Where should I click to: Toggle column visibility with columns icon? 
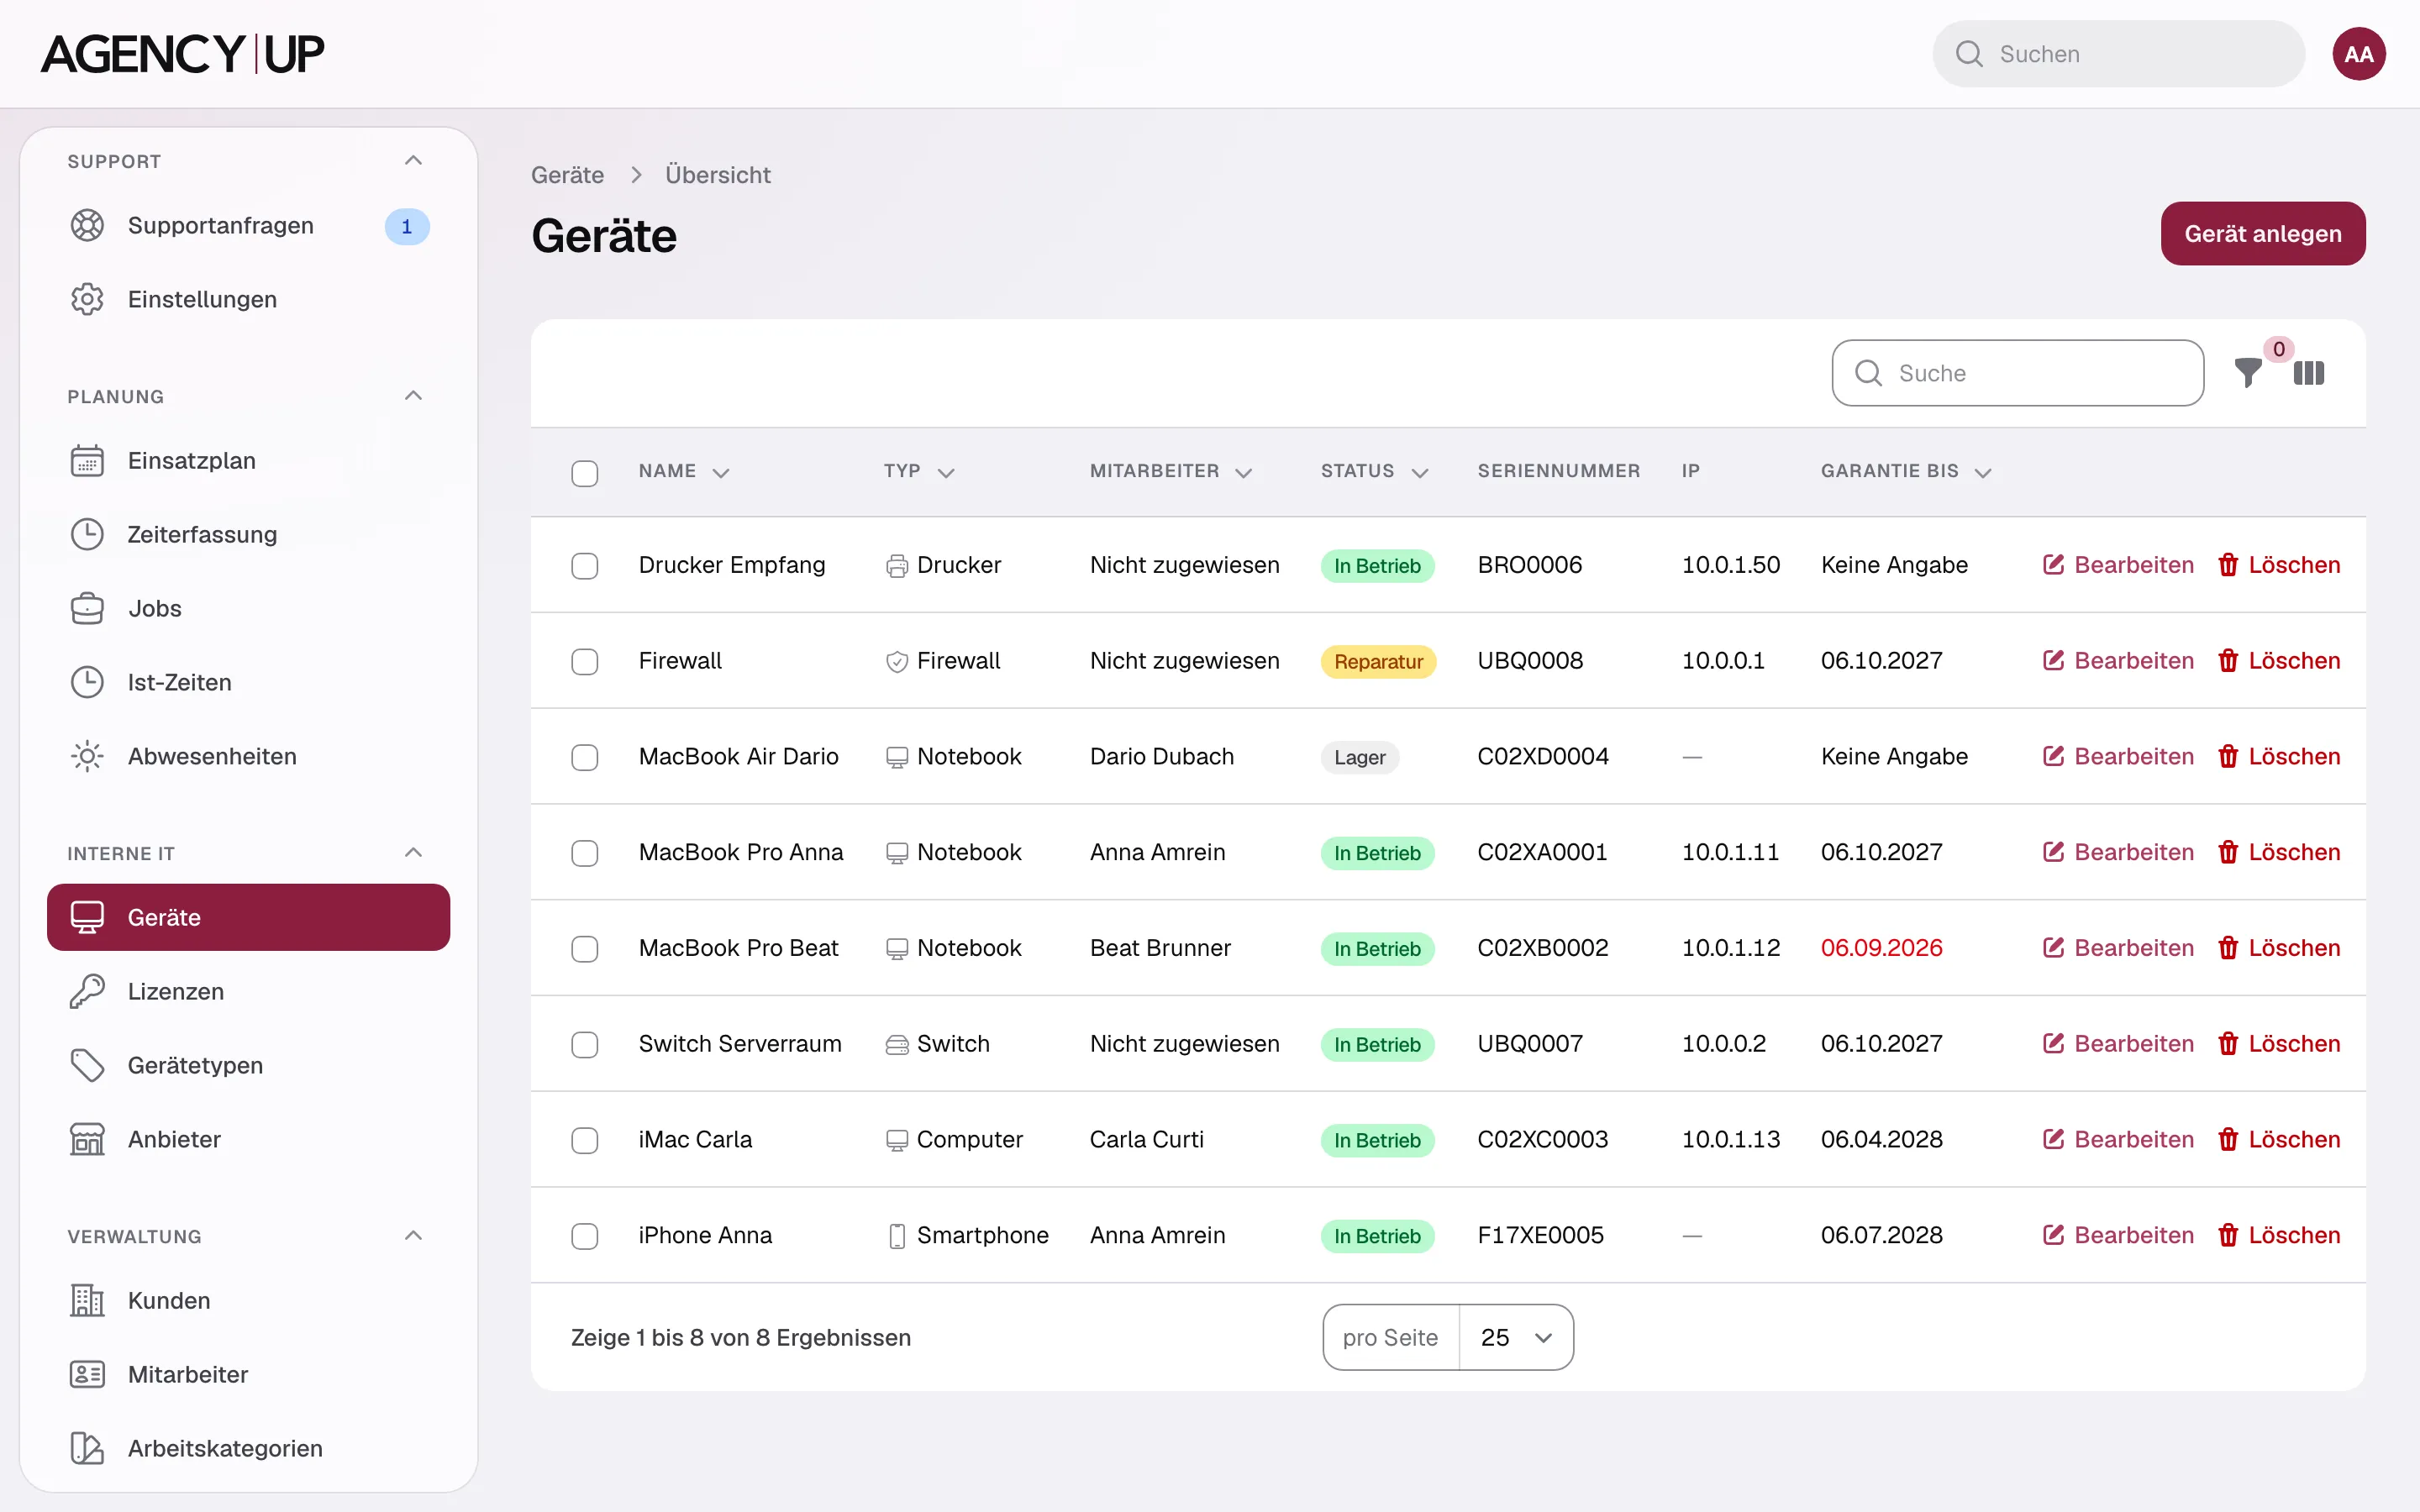coord(2309,373)
